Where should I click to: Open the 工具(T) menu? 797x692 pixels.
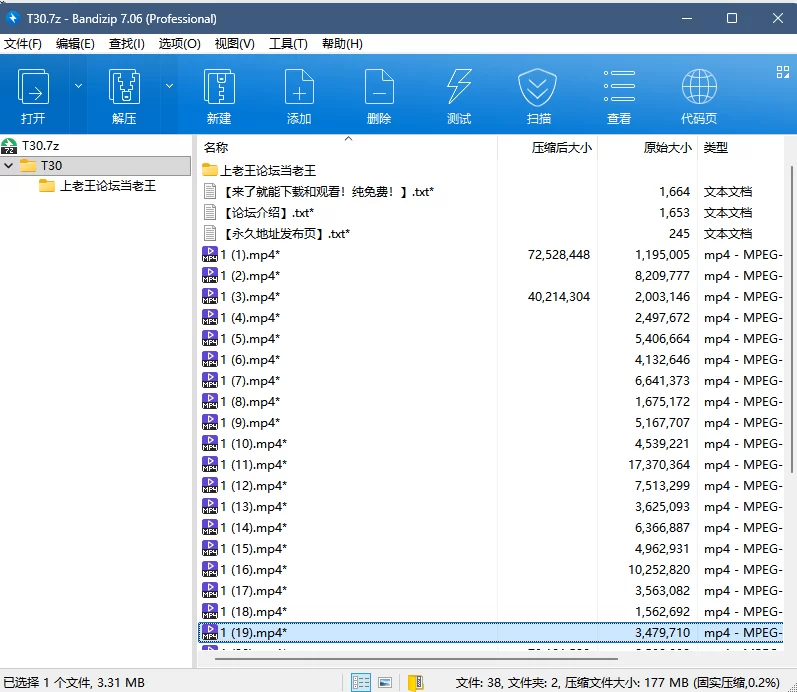288,44
